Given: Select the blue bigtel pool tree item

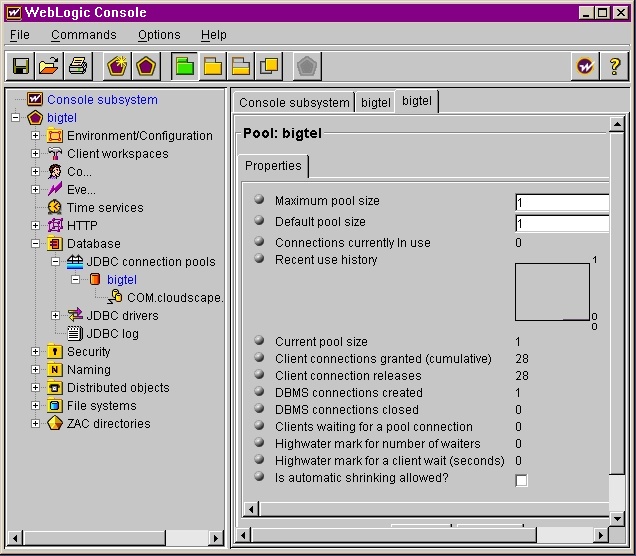Looking at the screenshot, I should coord(122,279).
